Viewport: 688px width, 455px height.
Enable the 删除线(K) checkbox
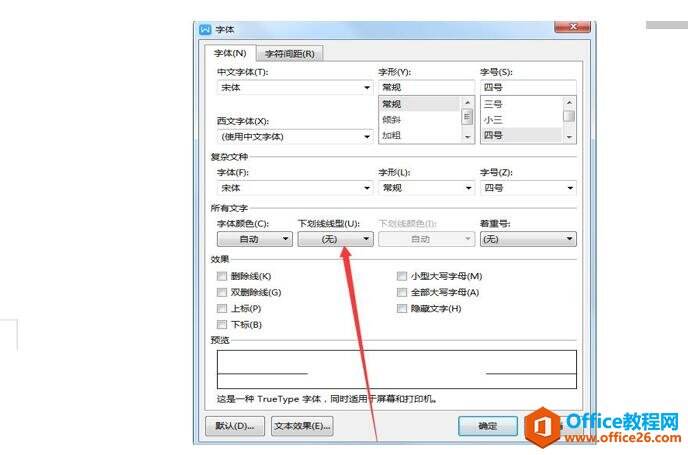(x=222, y=276)
